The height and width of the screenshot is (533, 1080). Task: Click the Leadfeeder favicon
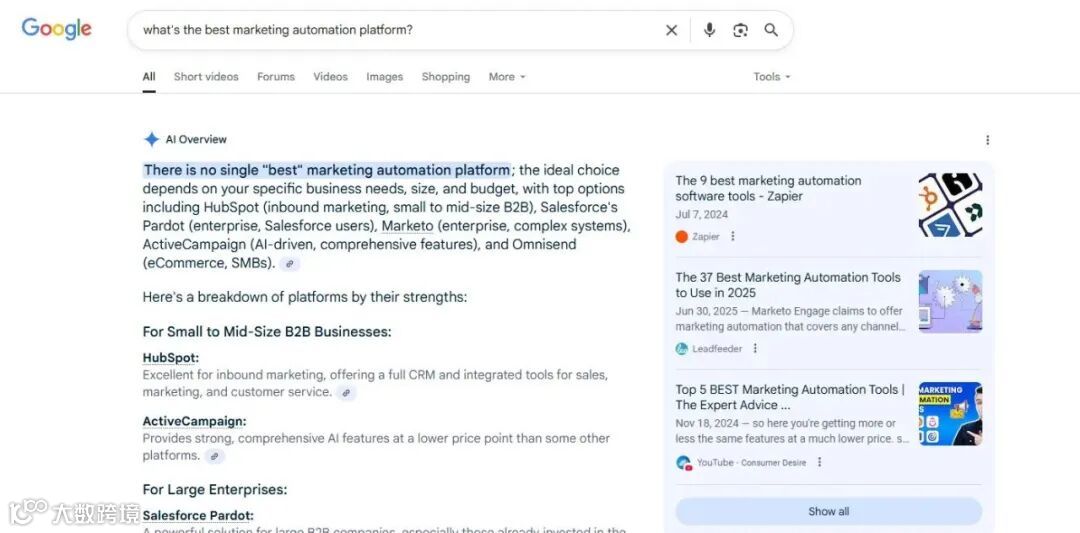point(682,348)
